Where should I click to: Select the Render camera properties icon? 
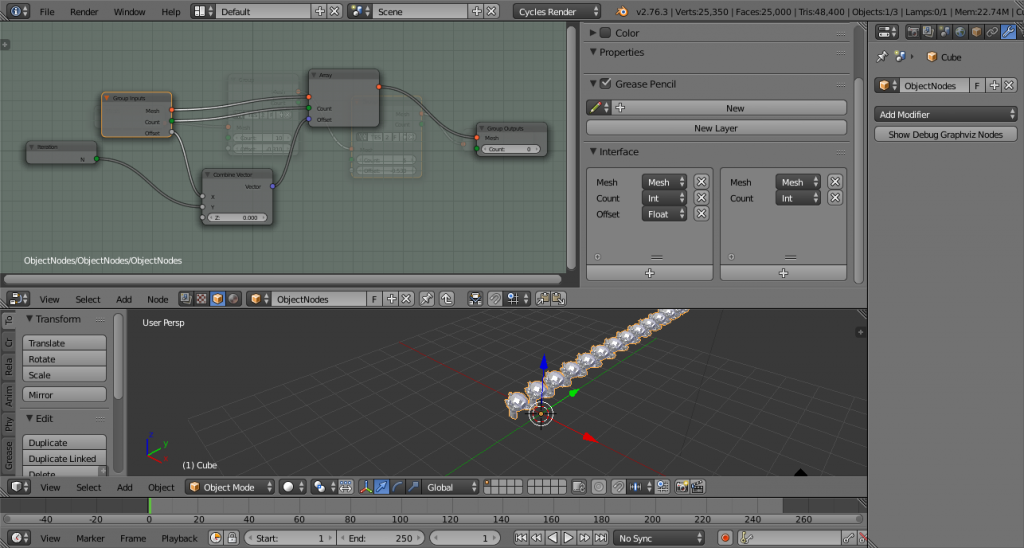[x=913, y=32]
